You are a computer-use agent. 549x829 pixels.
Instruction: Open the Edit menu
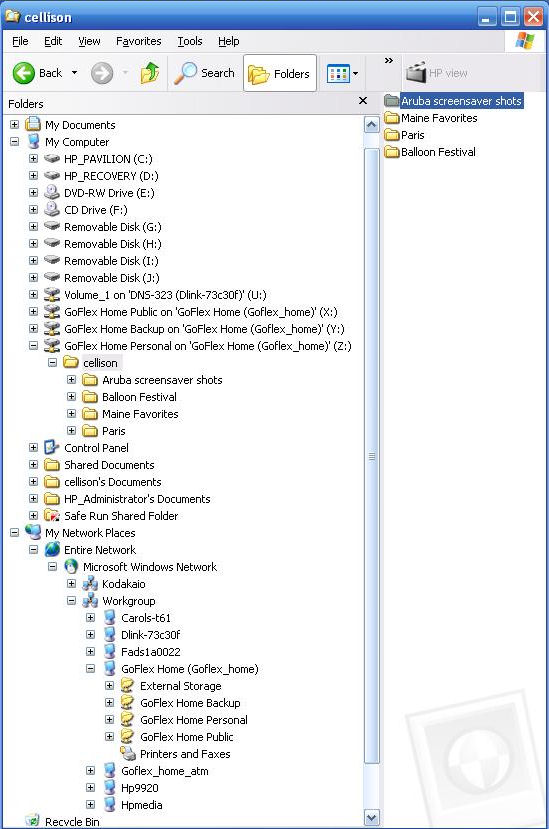pyautogui.click(x=53, y=41)
